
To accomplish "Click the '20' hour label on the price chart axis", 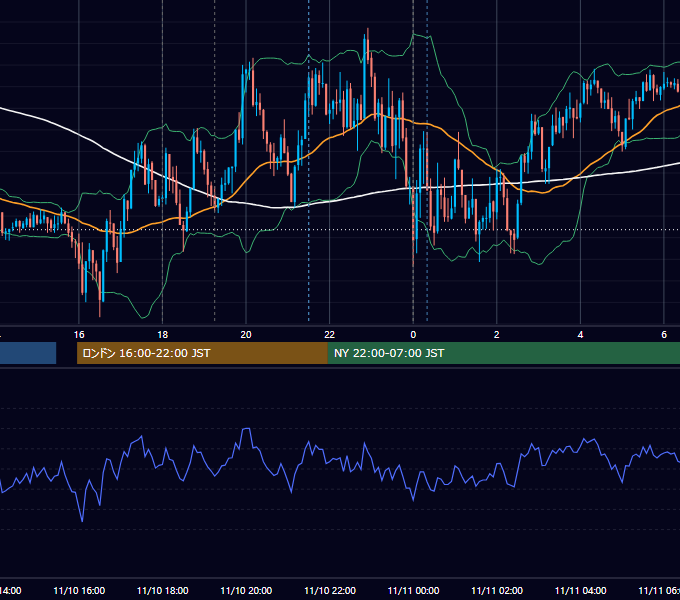I will click(246, 335).
